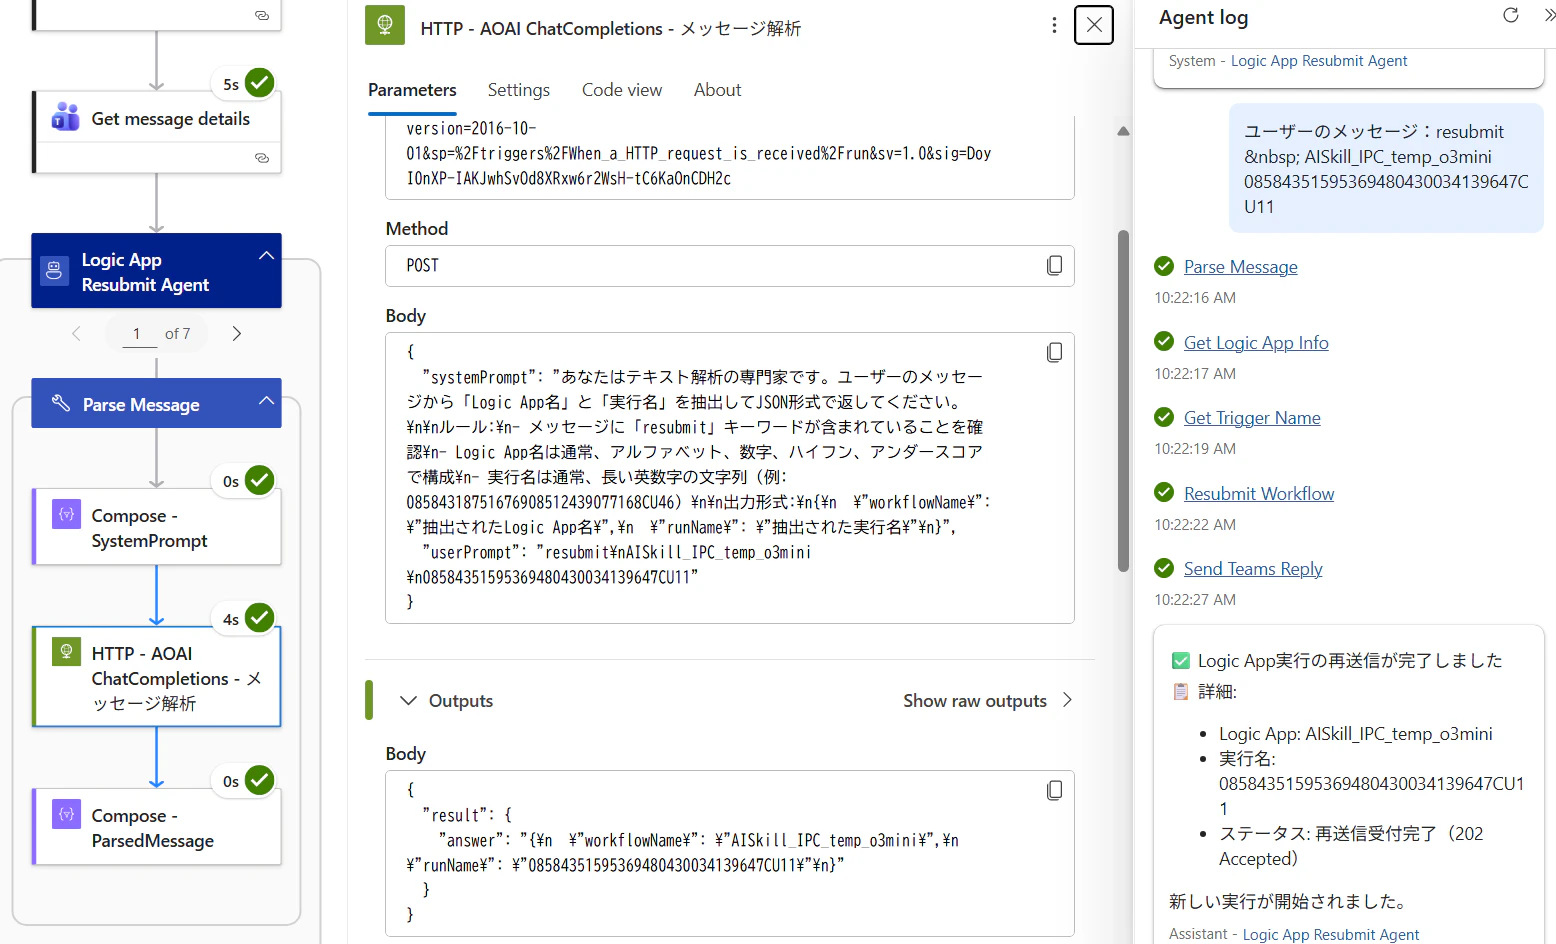Collapse the Parse Message tool node

click(x=266, y=401)
